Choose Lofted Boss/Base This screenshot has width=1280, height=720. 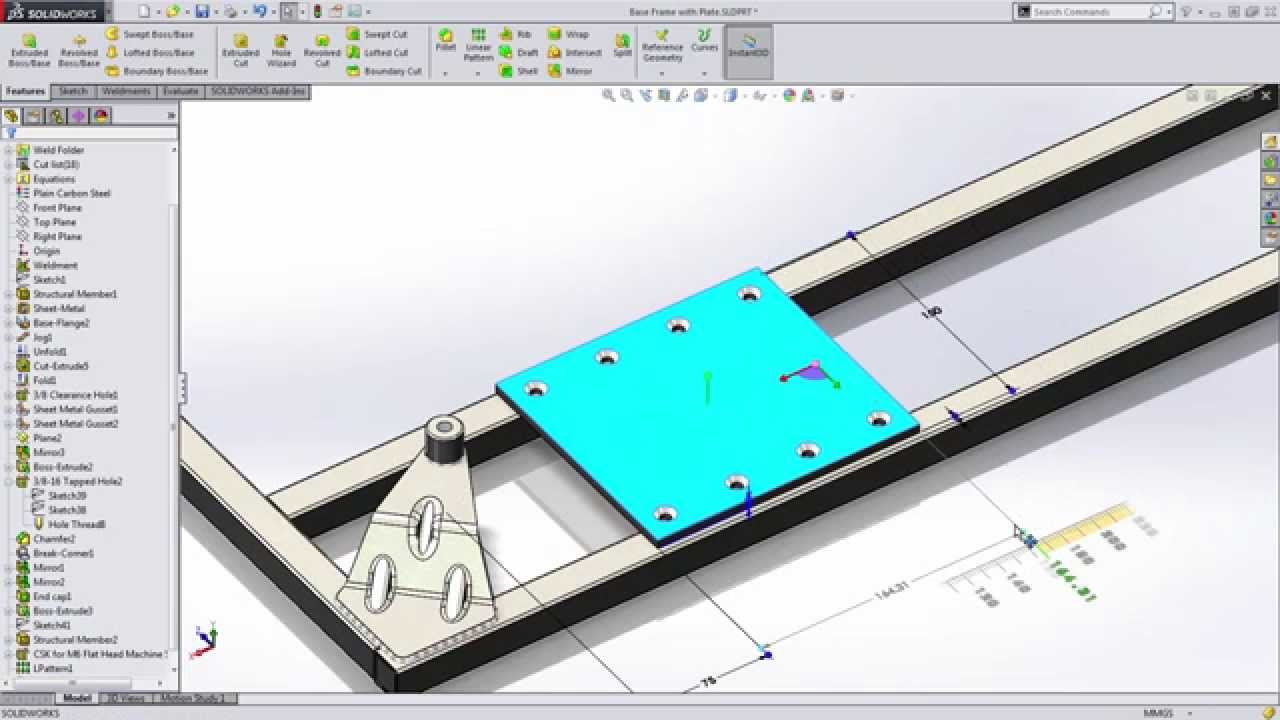point(150,53)
